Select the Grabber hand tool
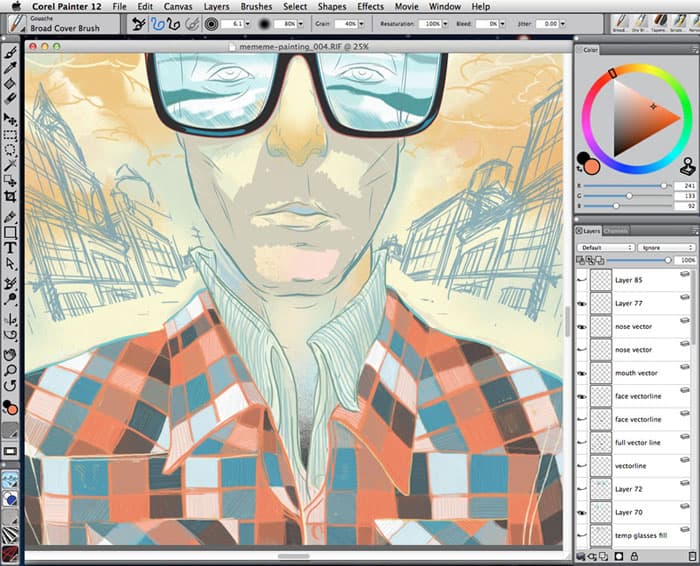 pyautogui.click(x=10, y=355)
